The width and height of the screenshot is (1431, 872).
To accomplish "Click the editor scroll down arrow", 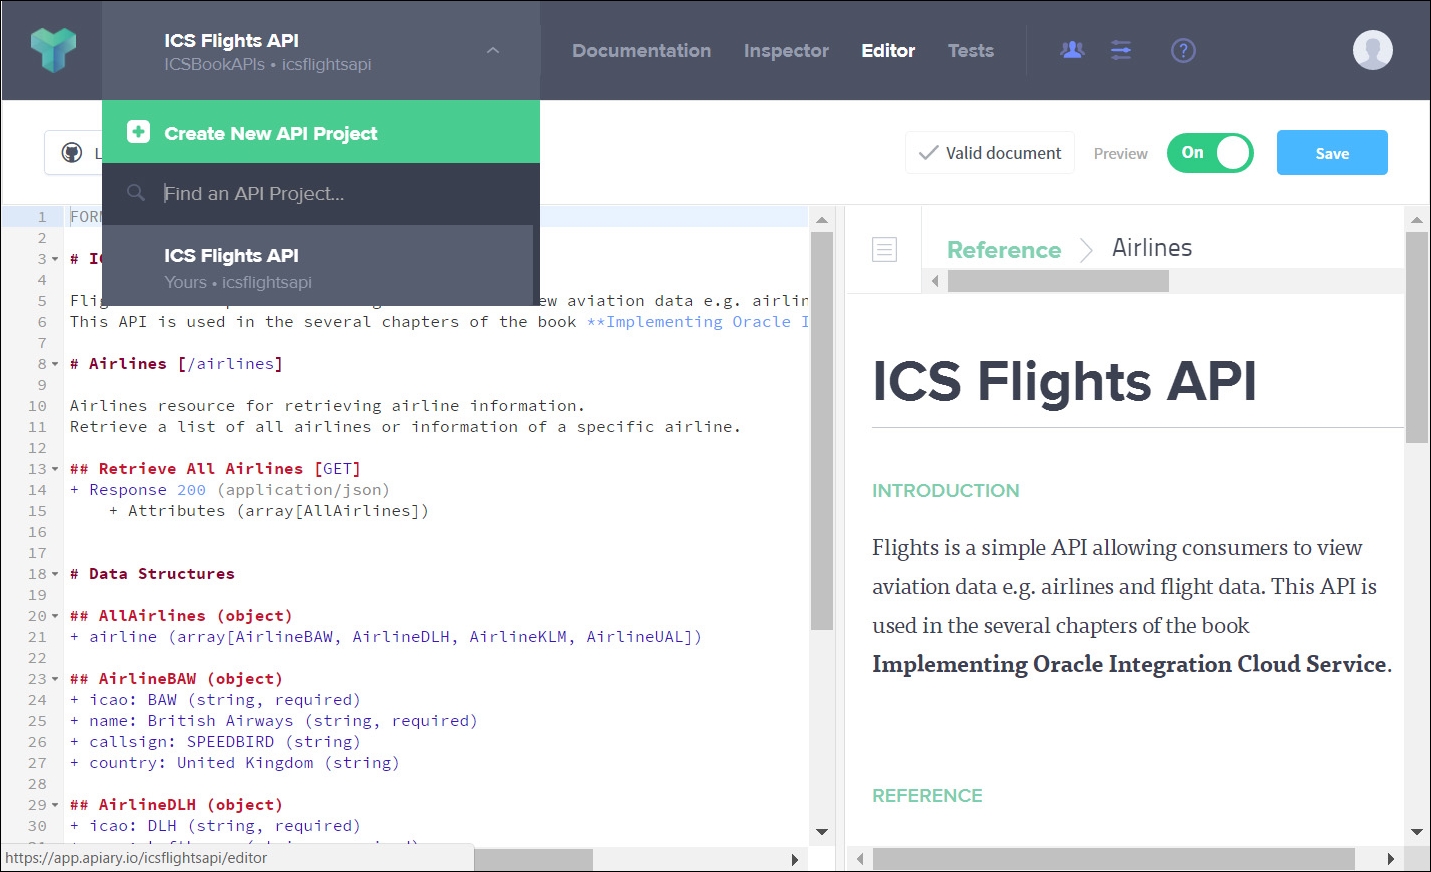I will (x=822, y=832).
